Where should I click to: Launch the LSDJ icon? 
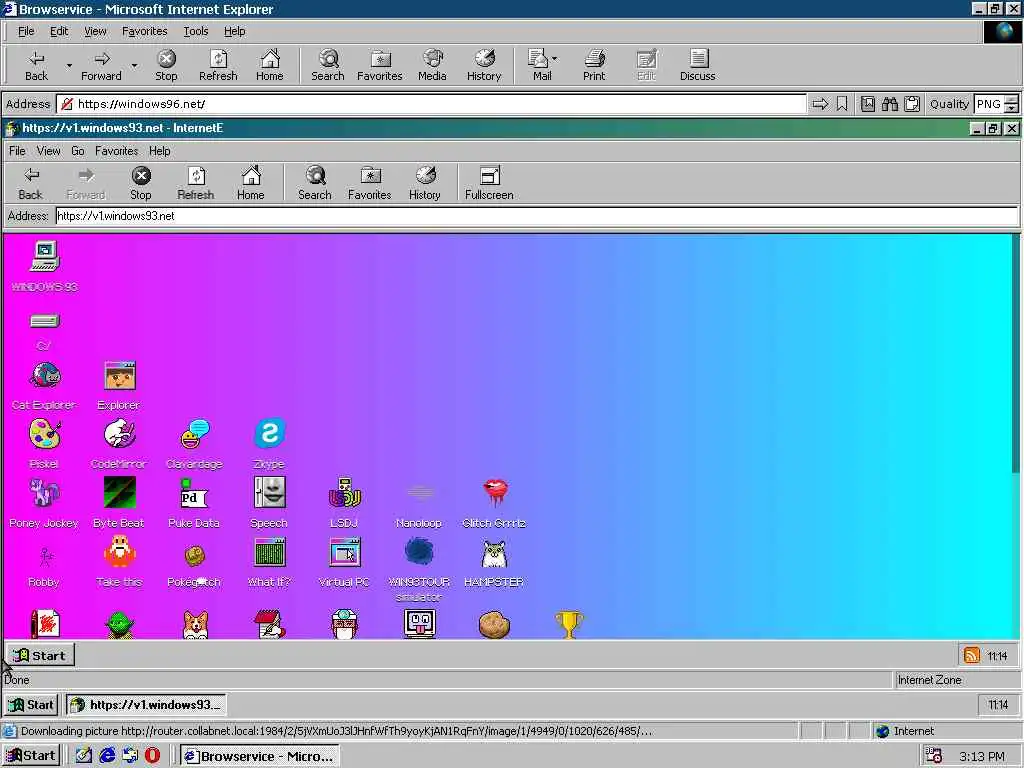(x=345, y=493)
